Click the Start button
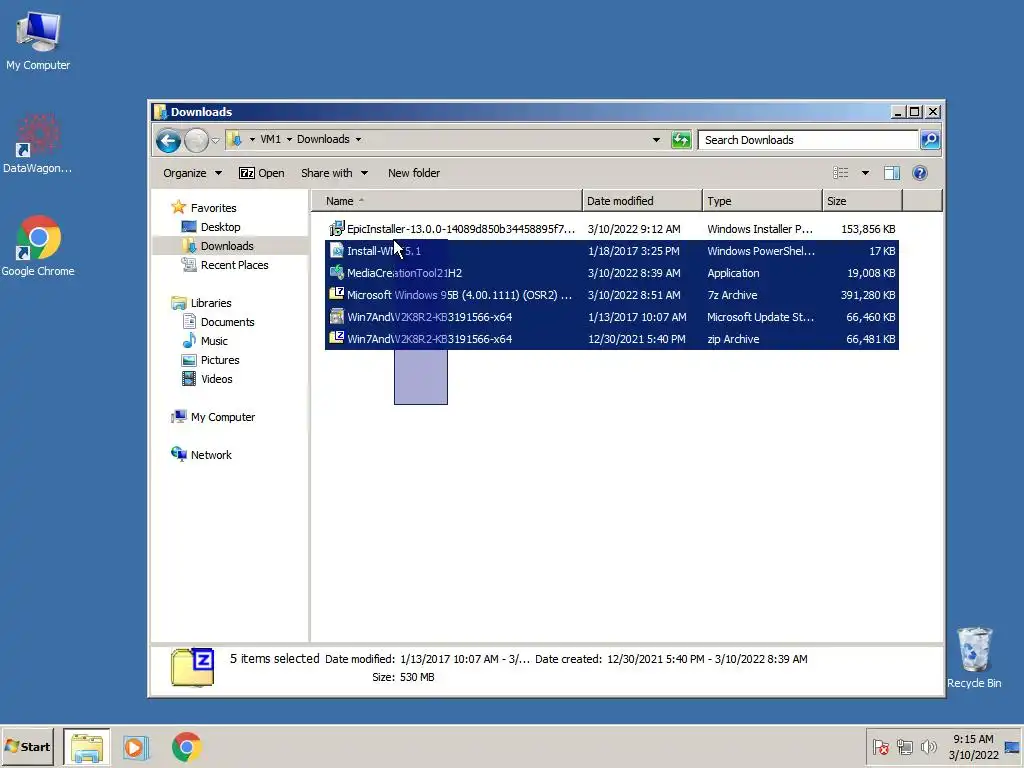Viewport: 1024px width, 768px height. [x=27, y=747]
